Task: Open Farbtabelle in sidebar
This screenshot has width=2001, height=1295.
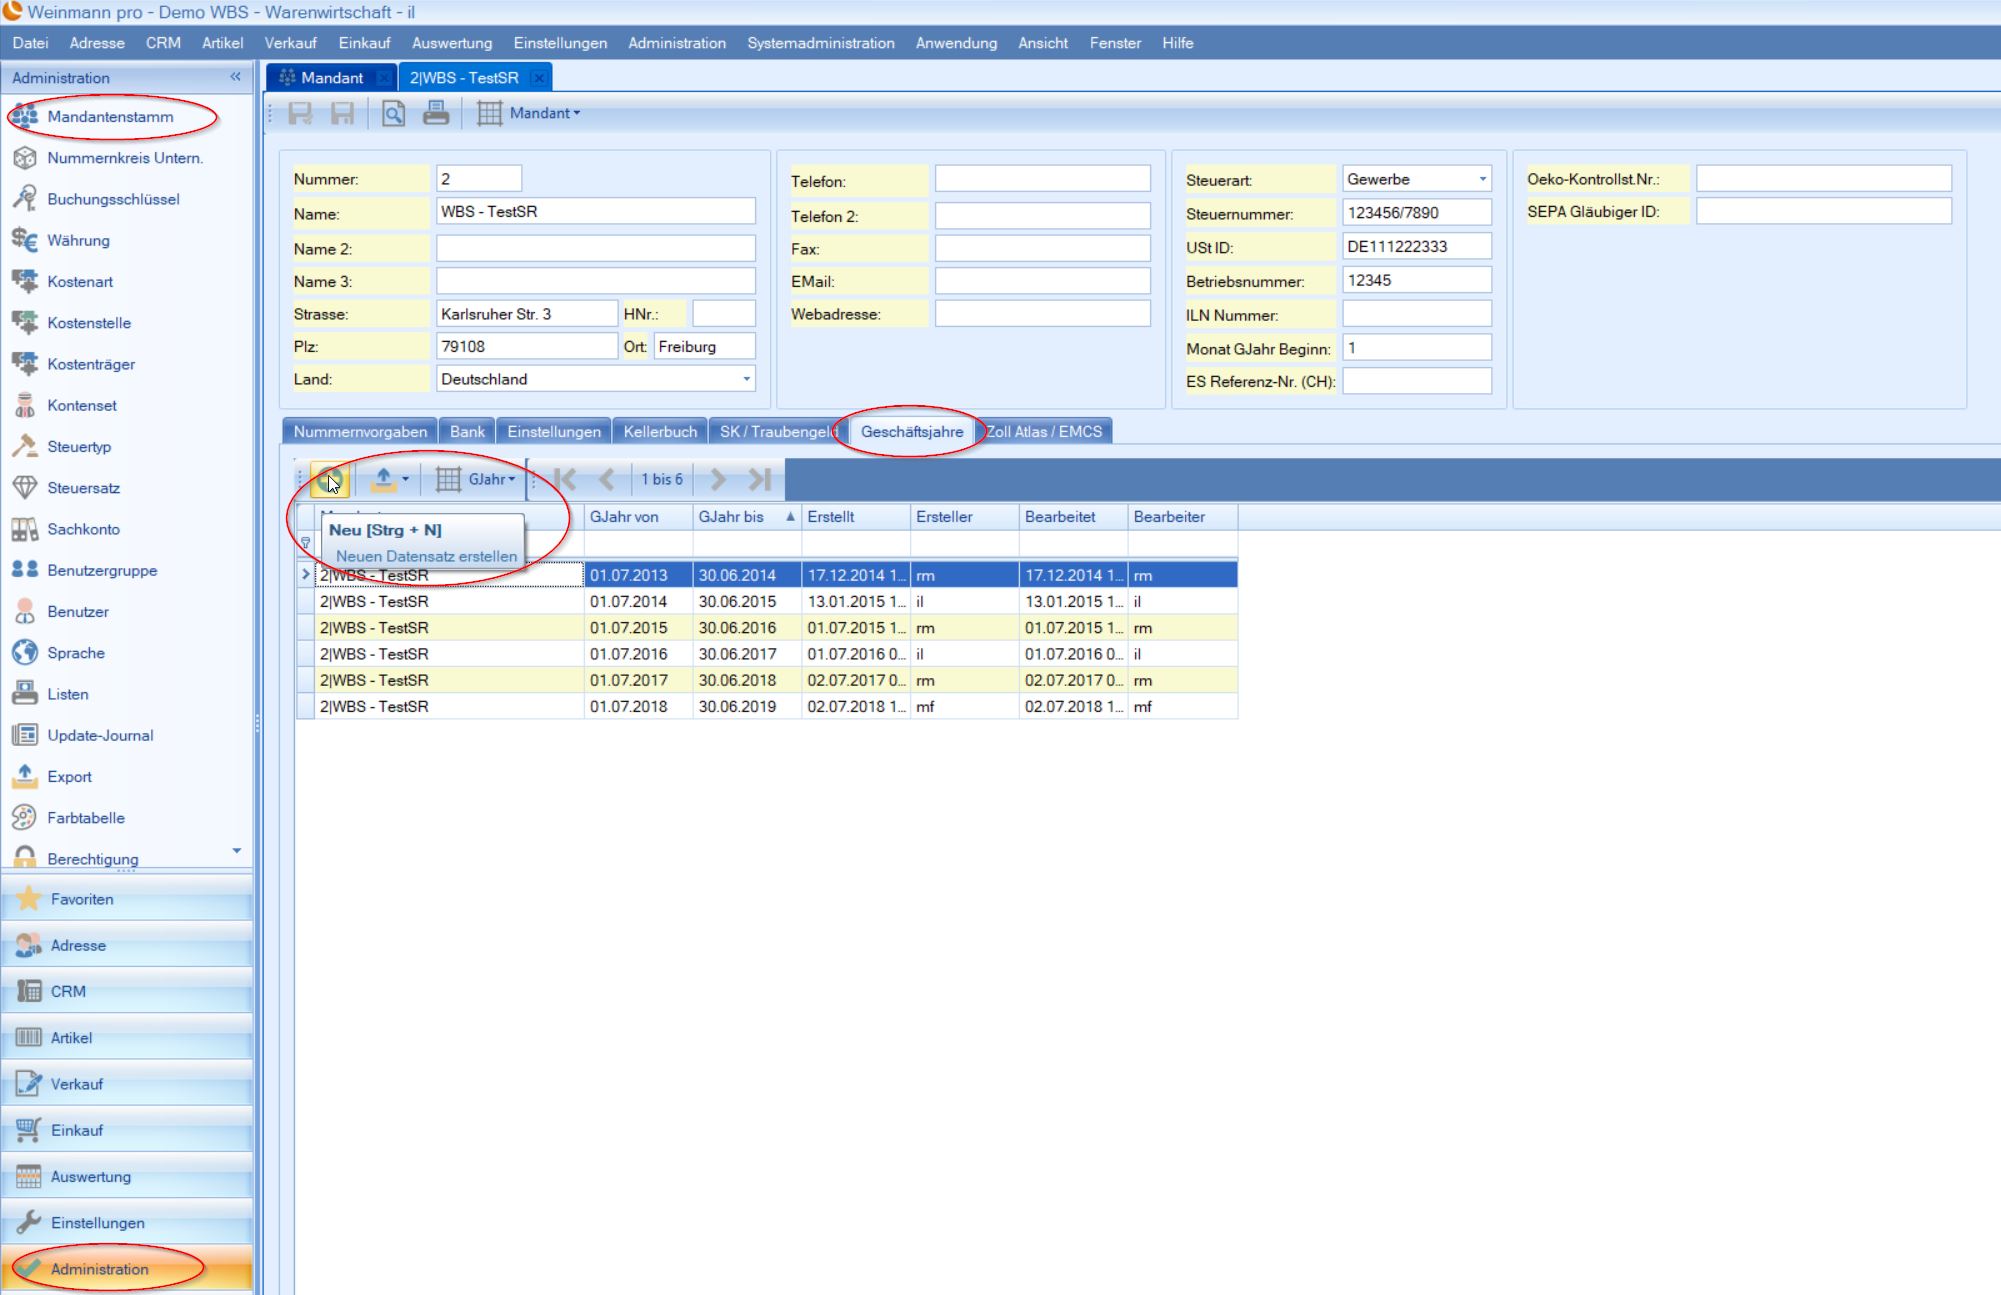Action: (x=86, y=818)
